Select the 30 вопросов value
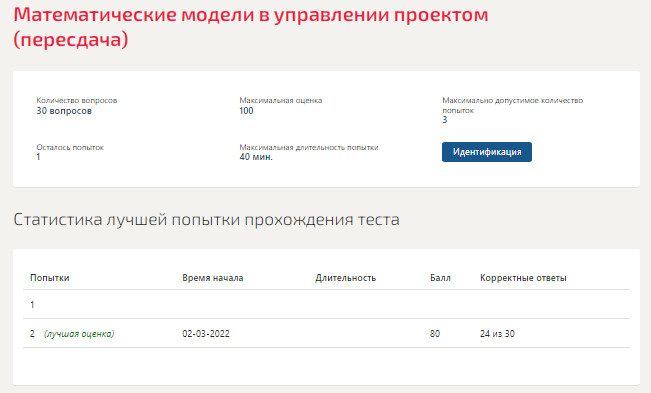 pyautogui.click(x=64, y=111)
